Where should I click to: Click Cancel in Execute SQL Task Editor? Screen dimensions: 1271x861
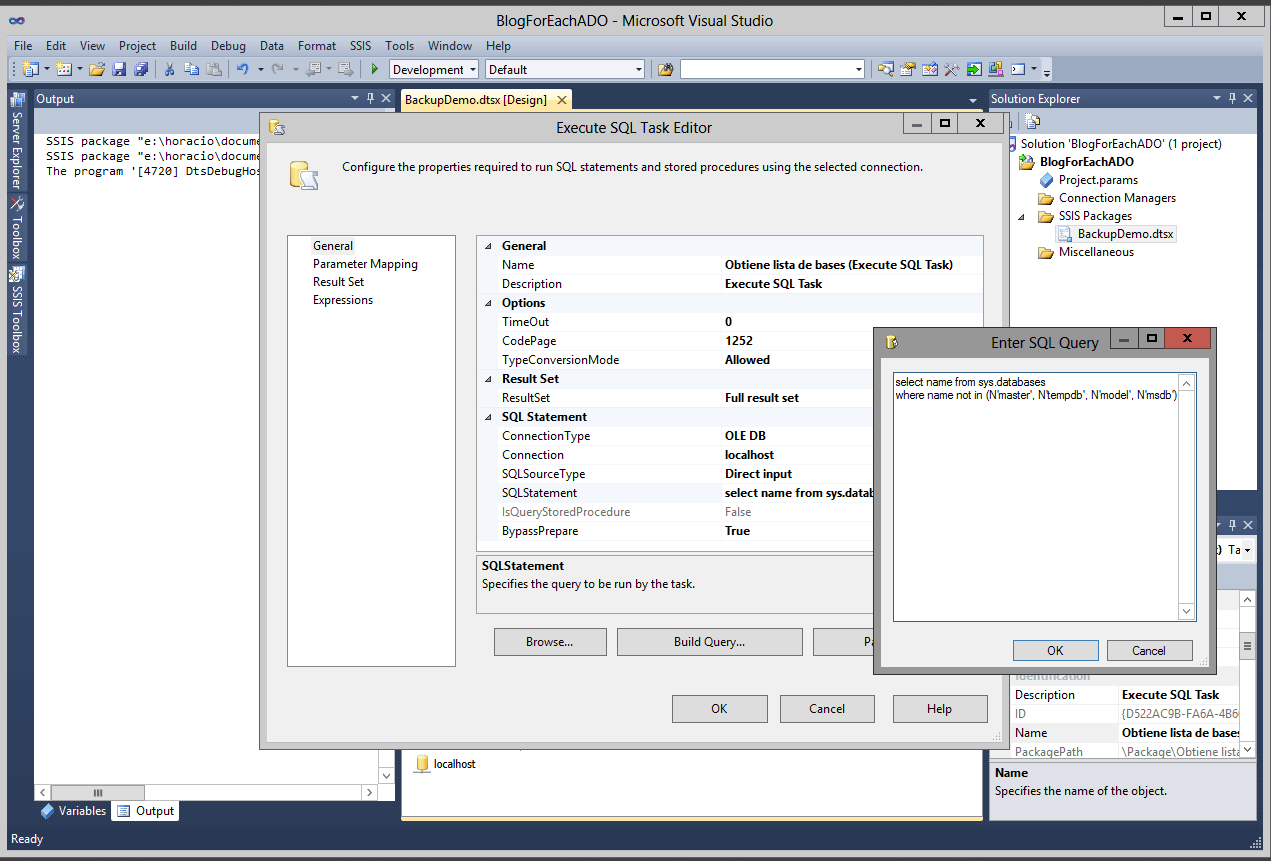(x=827, y=709)
